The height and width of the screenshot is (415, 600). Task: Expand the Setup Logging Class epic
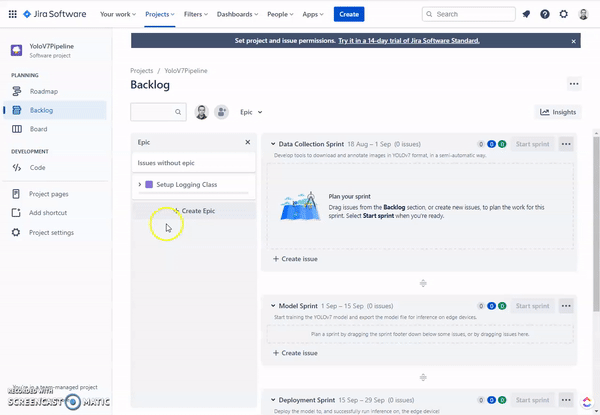click(x=139, y=184)
